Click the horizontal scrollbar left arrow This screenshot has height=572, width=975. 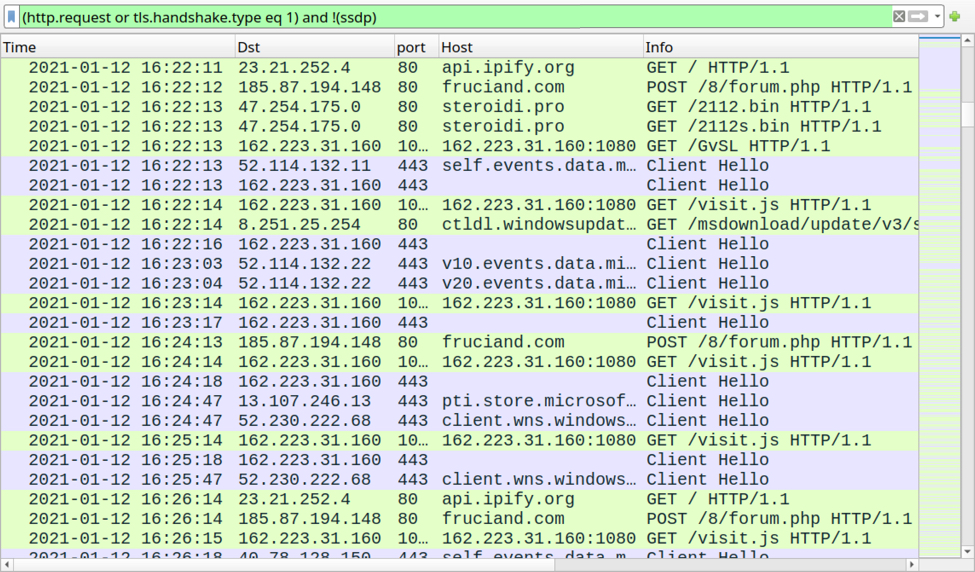click(x=6, y=565)
